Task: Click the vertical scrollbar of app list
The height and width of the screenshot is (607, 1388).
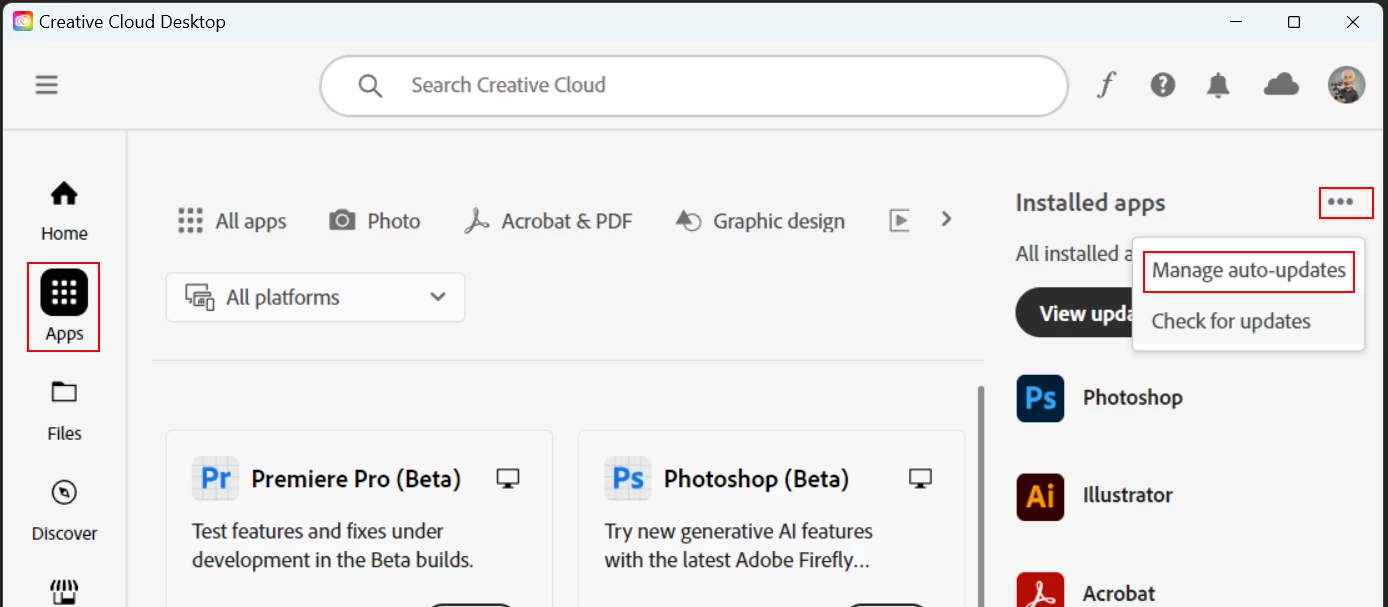Action: tap(980, 496)
